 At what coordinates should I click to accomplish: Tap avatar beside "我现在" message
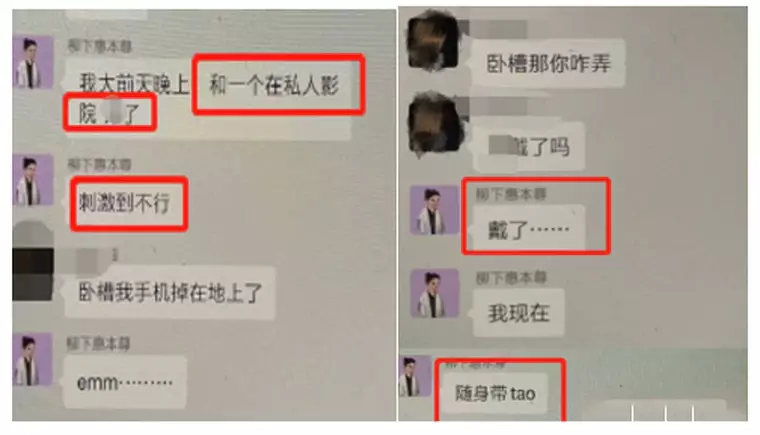pos(435,293)
